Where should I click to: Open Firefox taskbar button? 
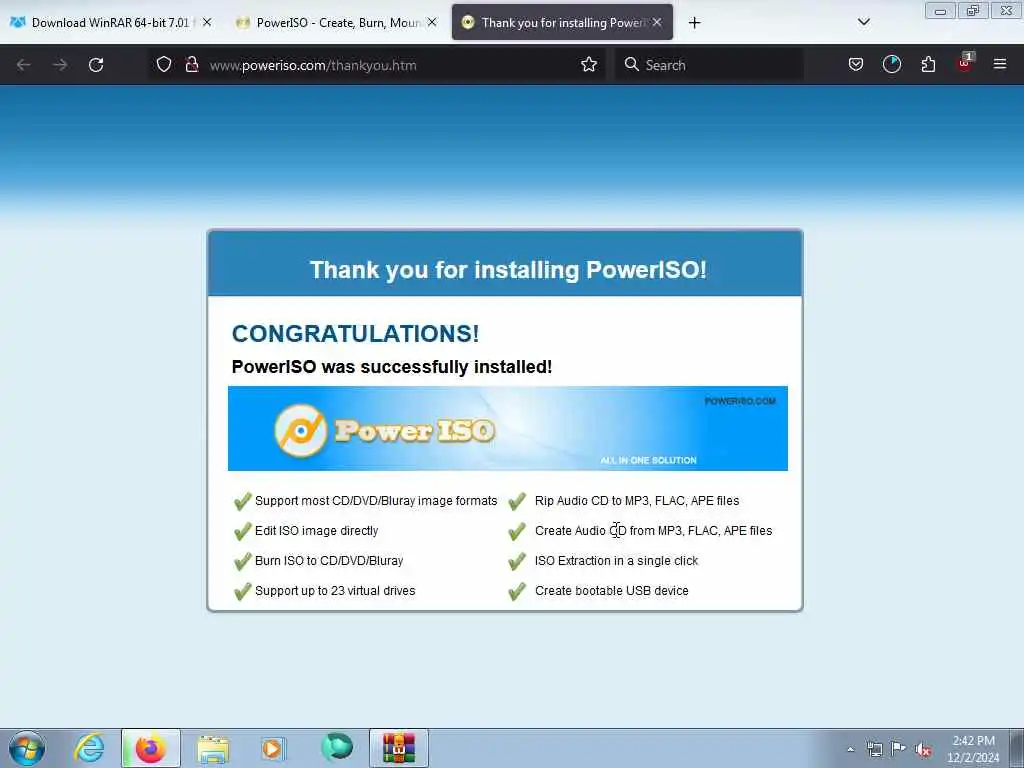pyautogui.click(x=150, y=748)
